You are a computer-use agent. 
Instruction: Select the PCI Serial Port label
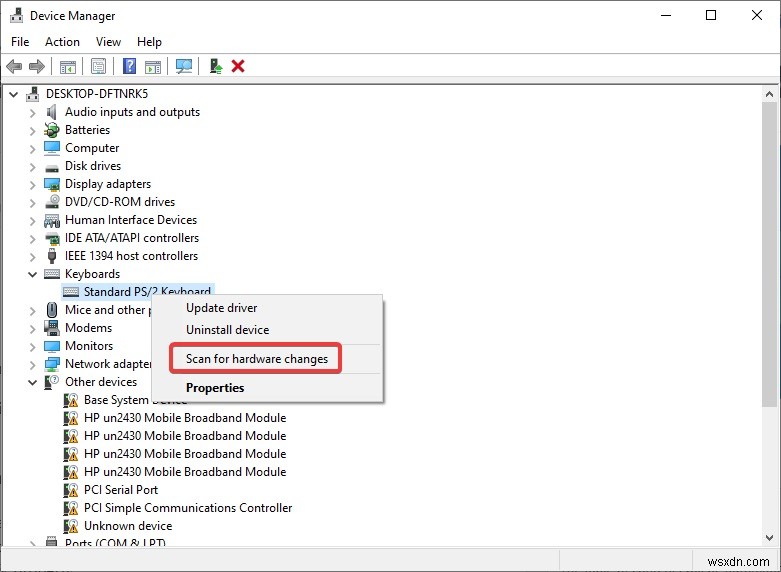click(121, 490)
